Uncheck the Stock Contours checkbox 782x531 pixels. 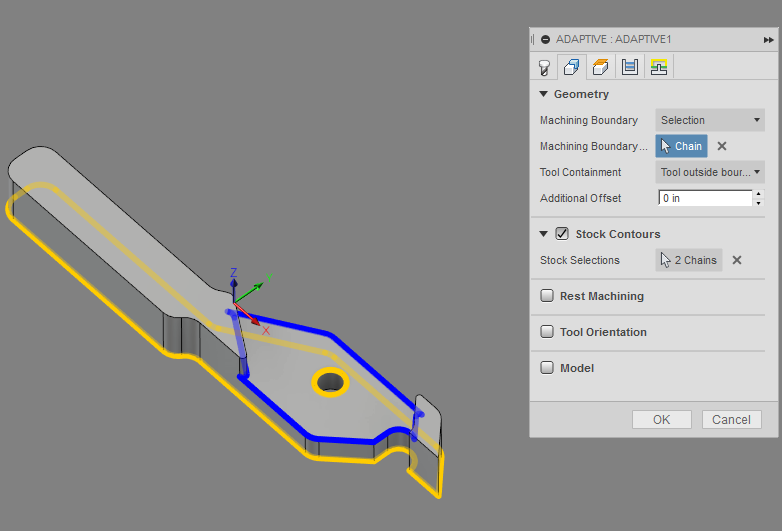tap(562, 234)
